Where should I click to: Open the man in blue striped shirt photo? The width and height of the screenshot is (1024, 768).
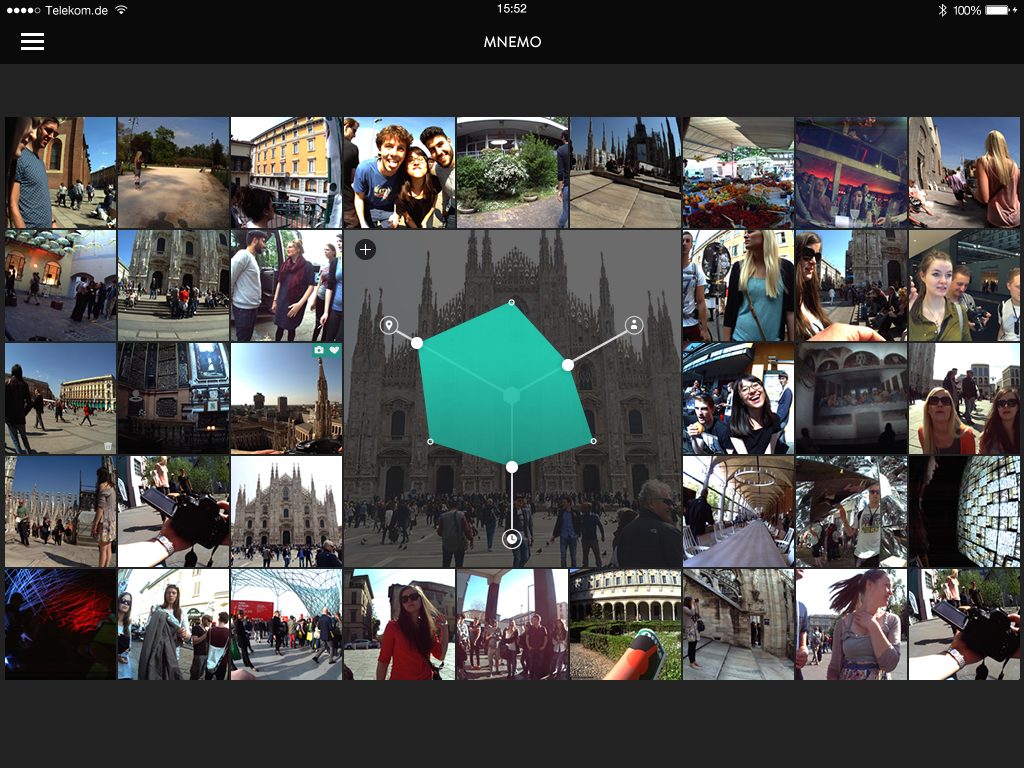click(x=60, y=172)
